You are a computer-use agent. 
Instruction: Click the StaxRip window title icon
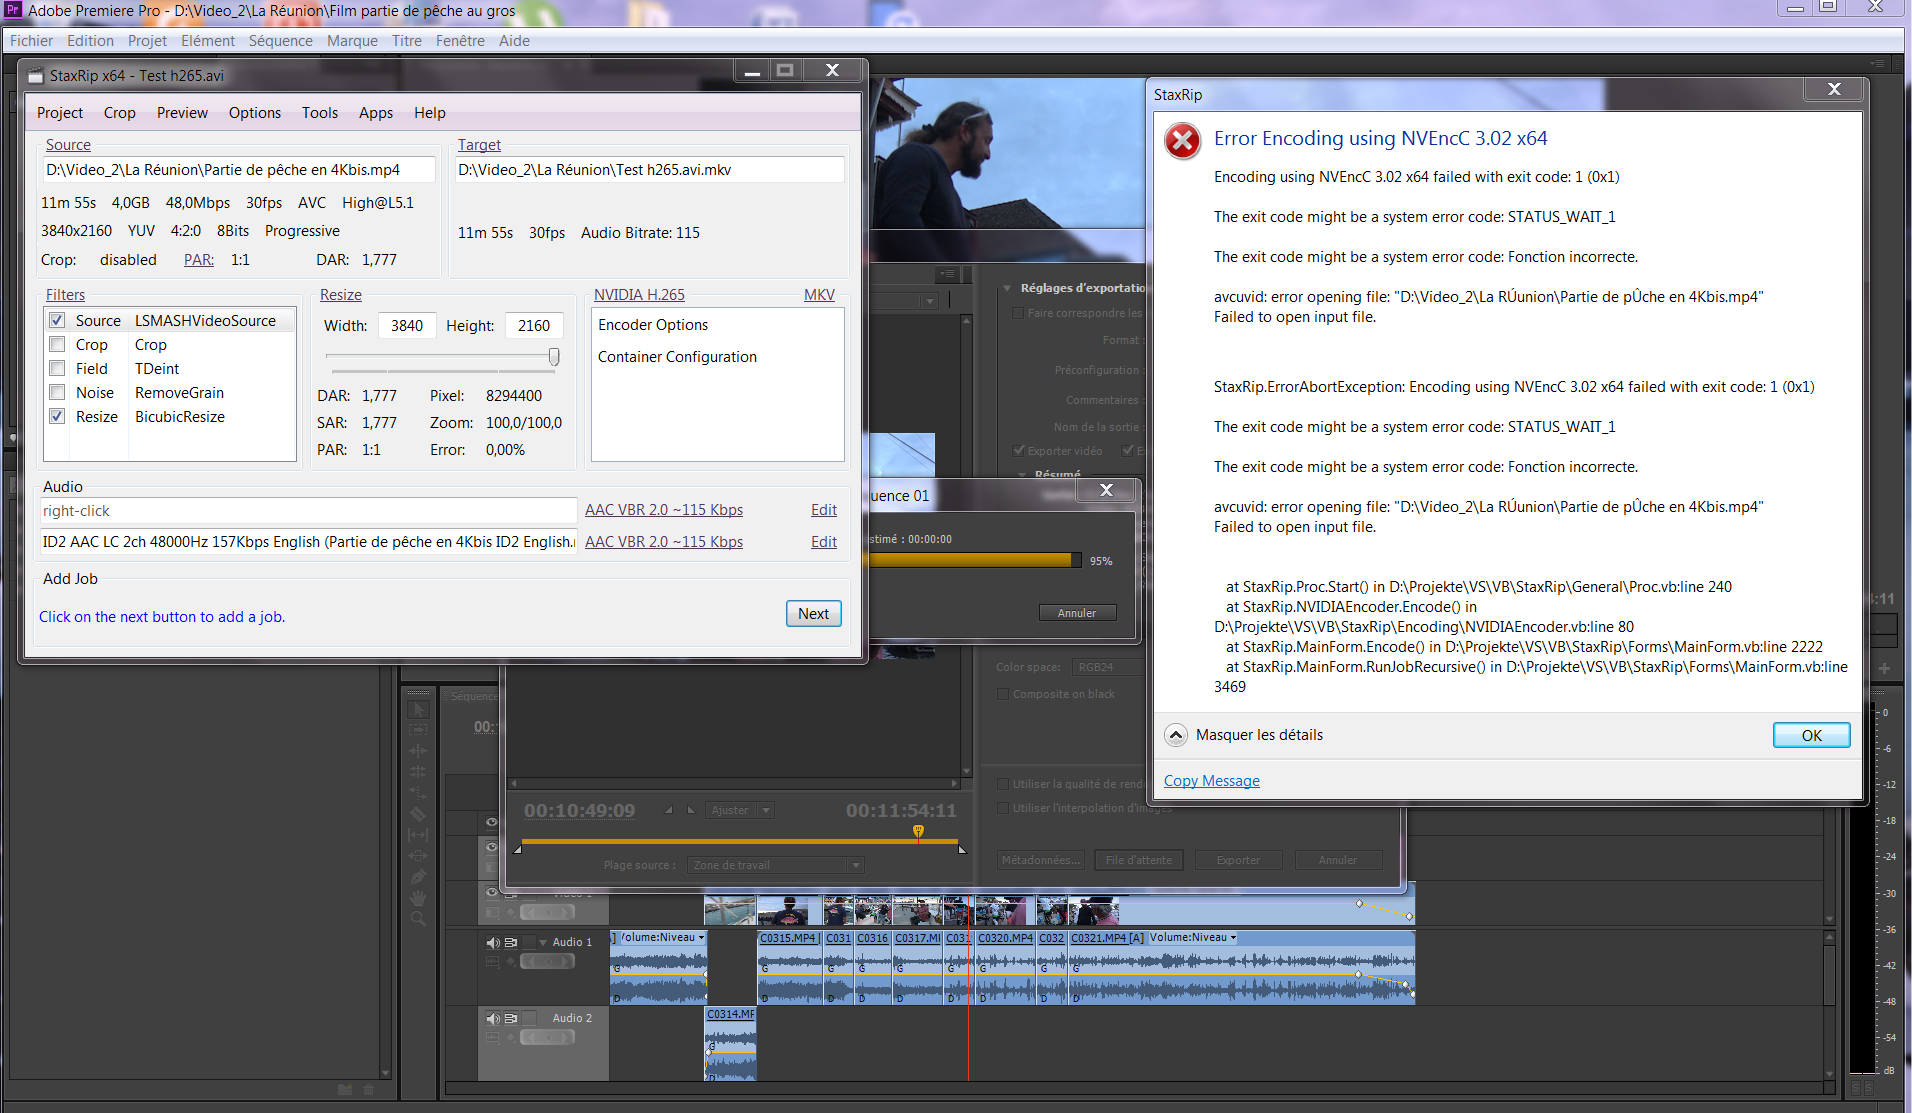(36, 76)
